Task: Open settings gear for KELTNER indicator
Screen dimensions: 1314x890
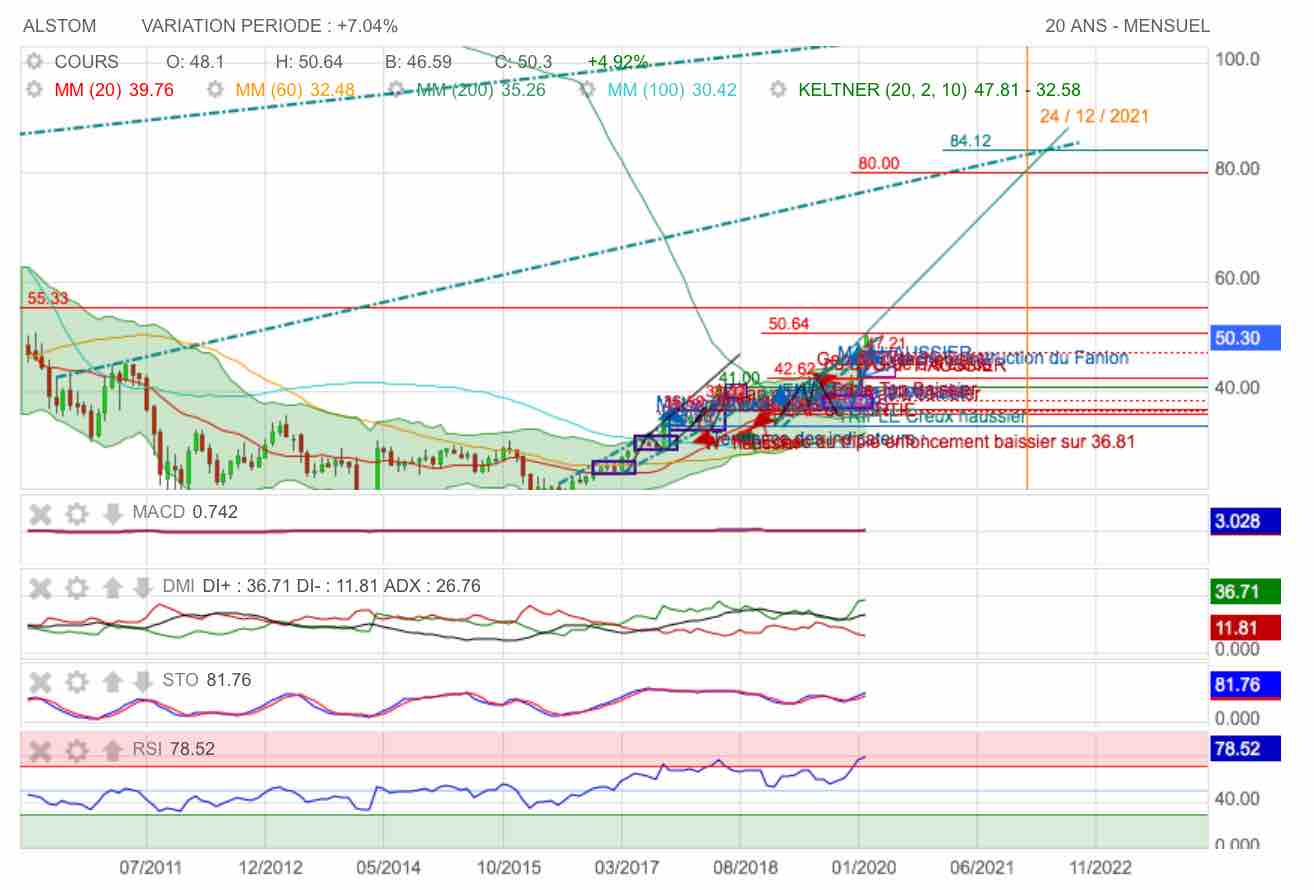Action: coord(779,90)
